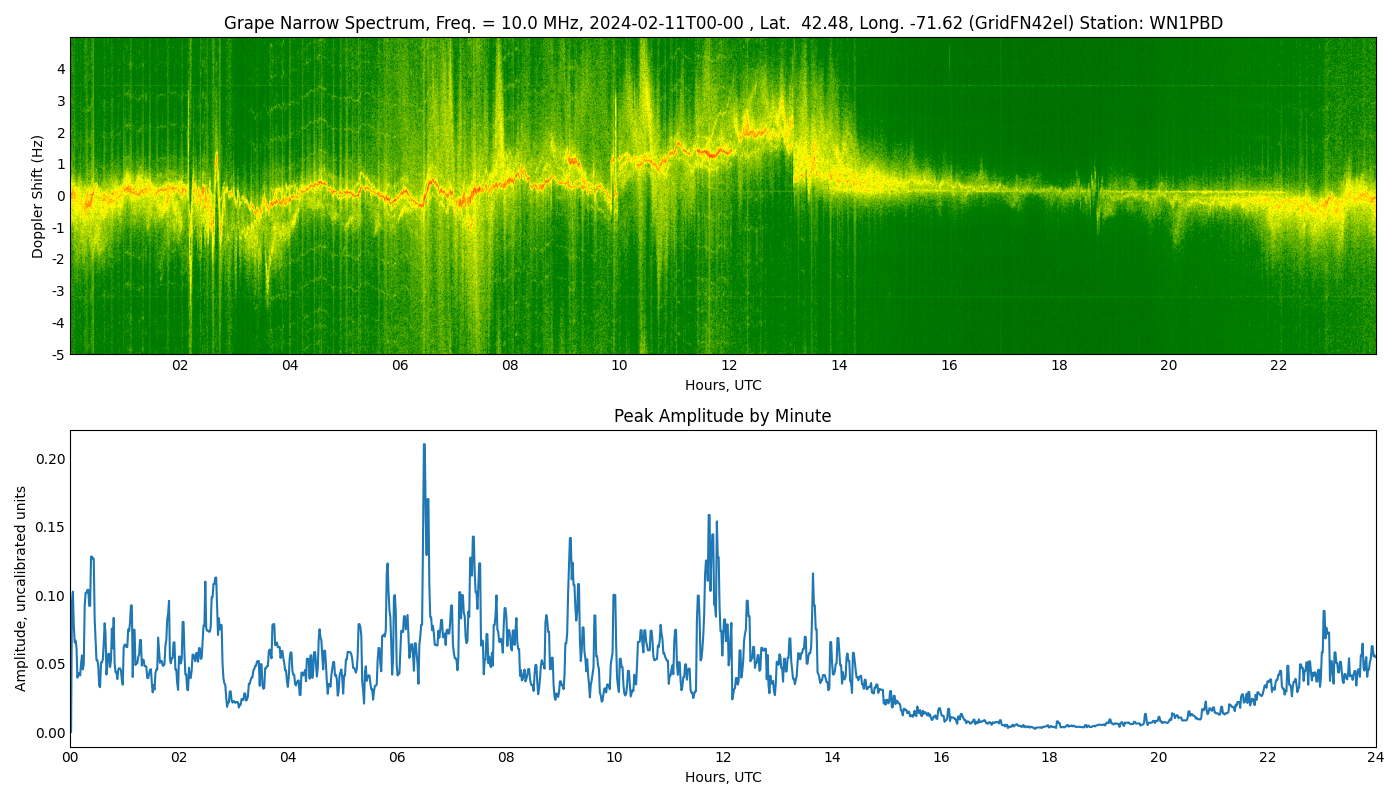Click the Doppler Shift (Hz) axis label

tap(38, 196)
